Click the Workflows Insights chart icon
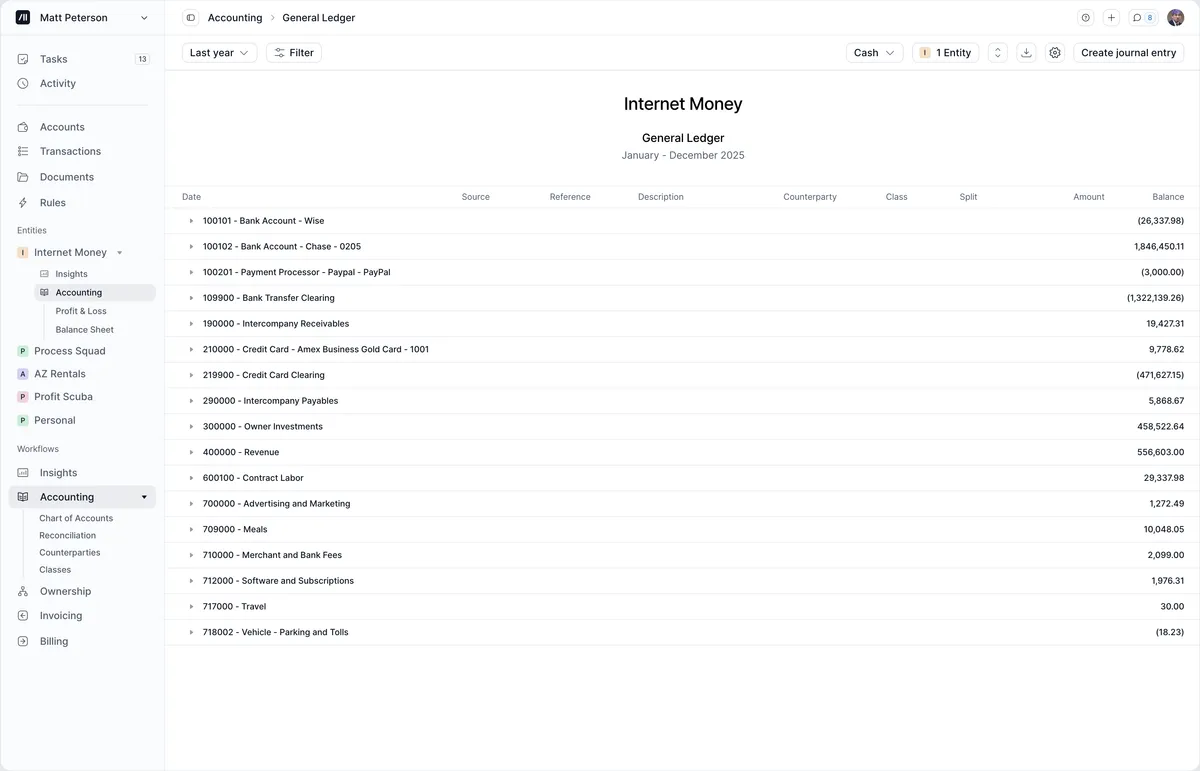This screenshot has height=771, width=1200. click(x=23, y=473)
